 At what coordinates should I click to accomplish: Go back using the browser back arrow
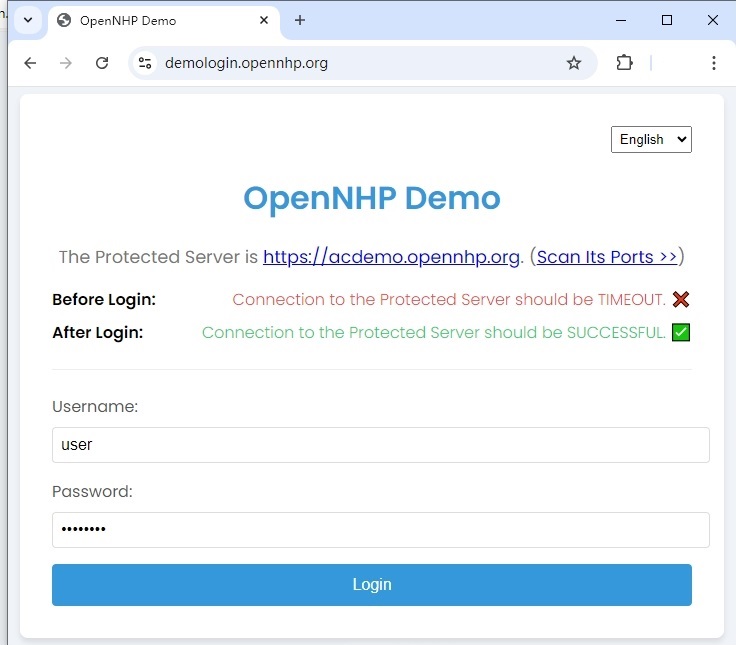click(31, 63)
